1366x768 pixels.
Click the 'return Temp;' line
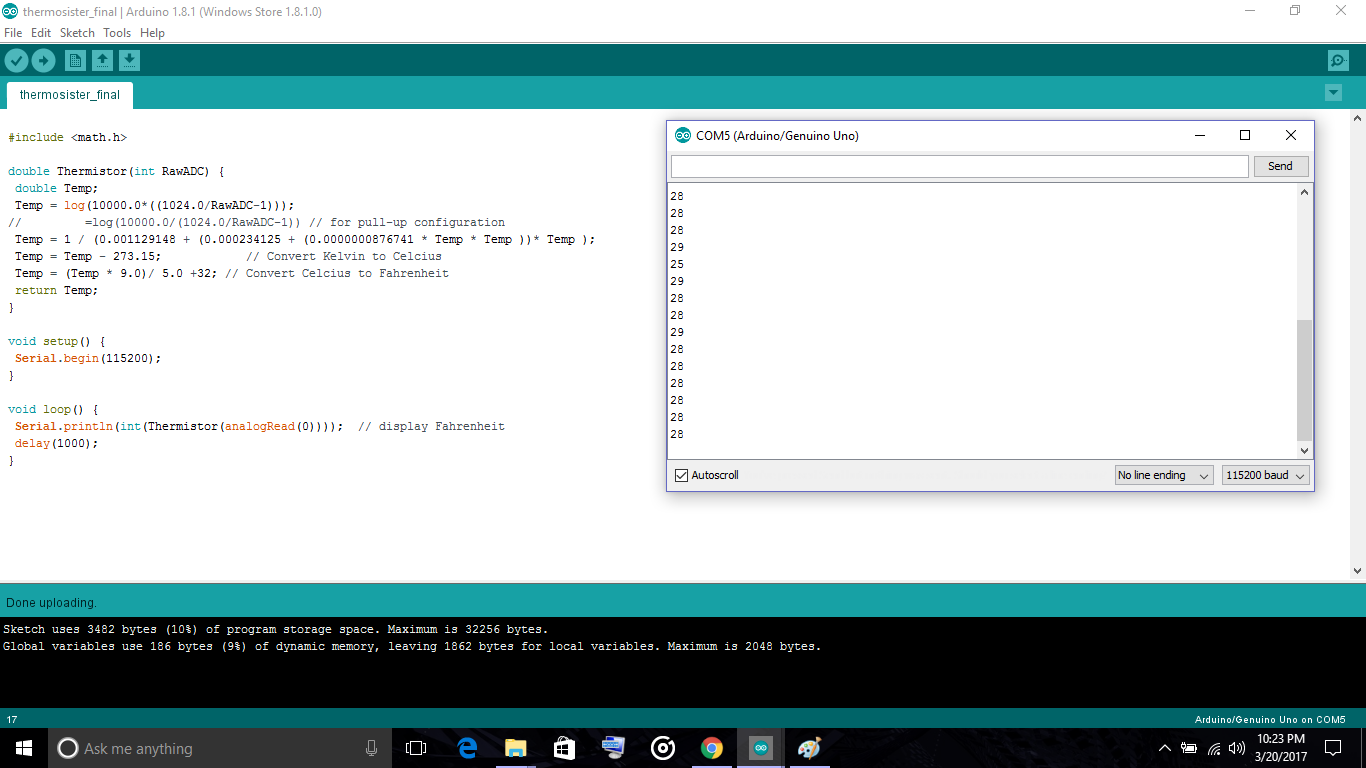coord(57,290)
